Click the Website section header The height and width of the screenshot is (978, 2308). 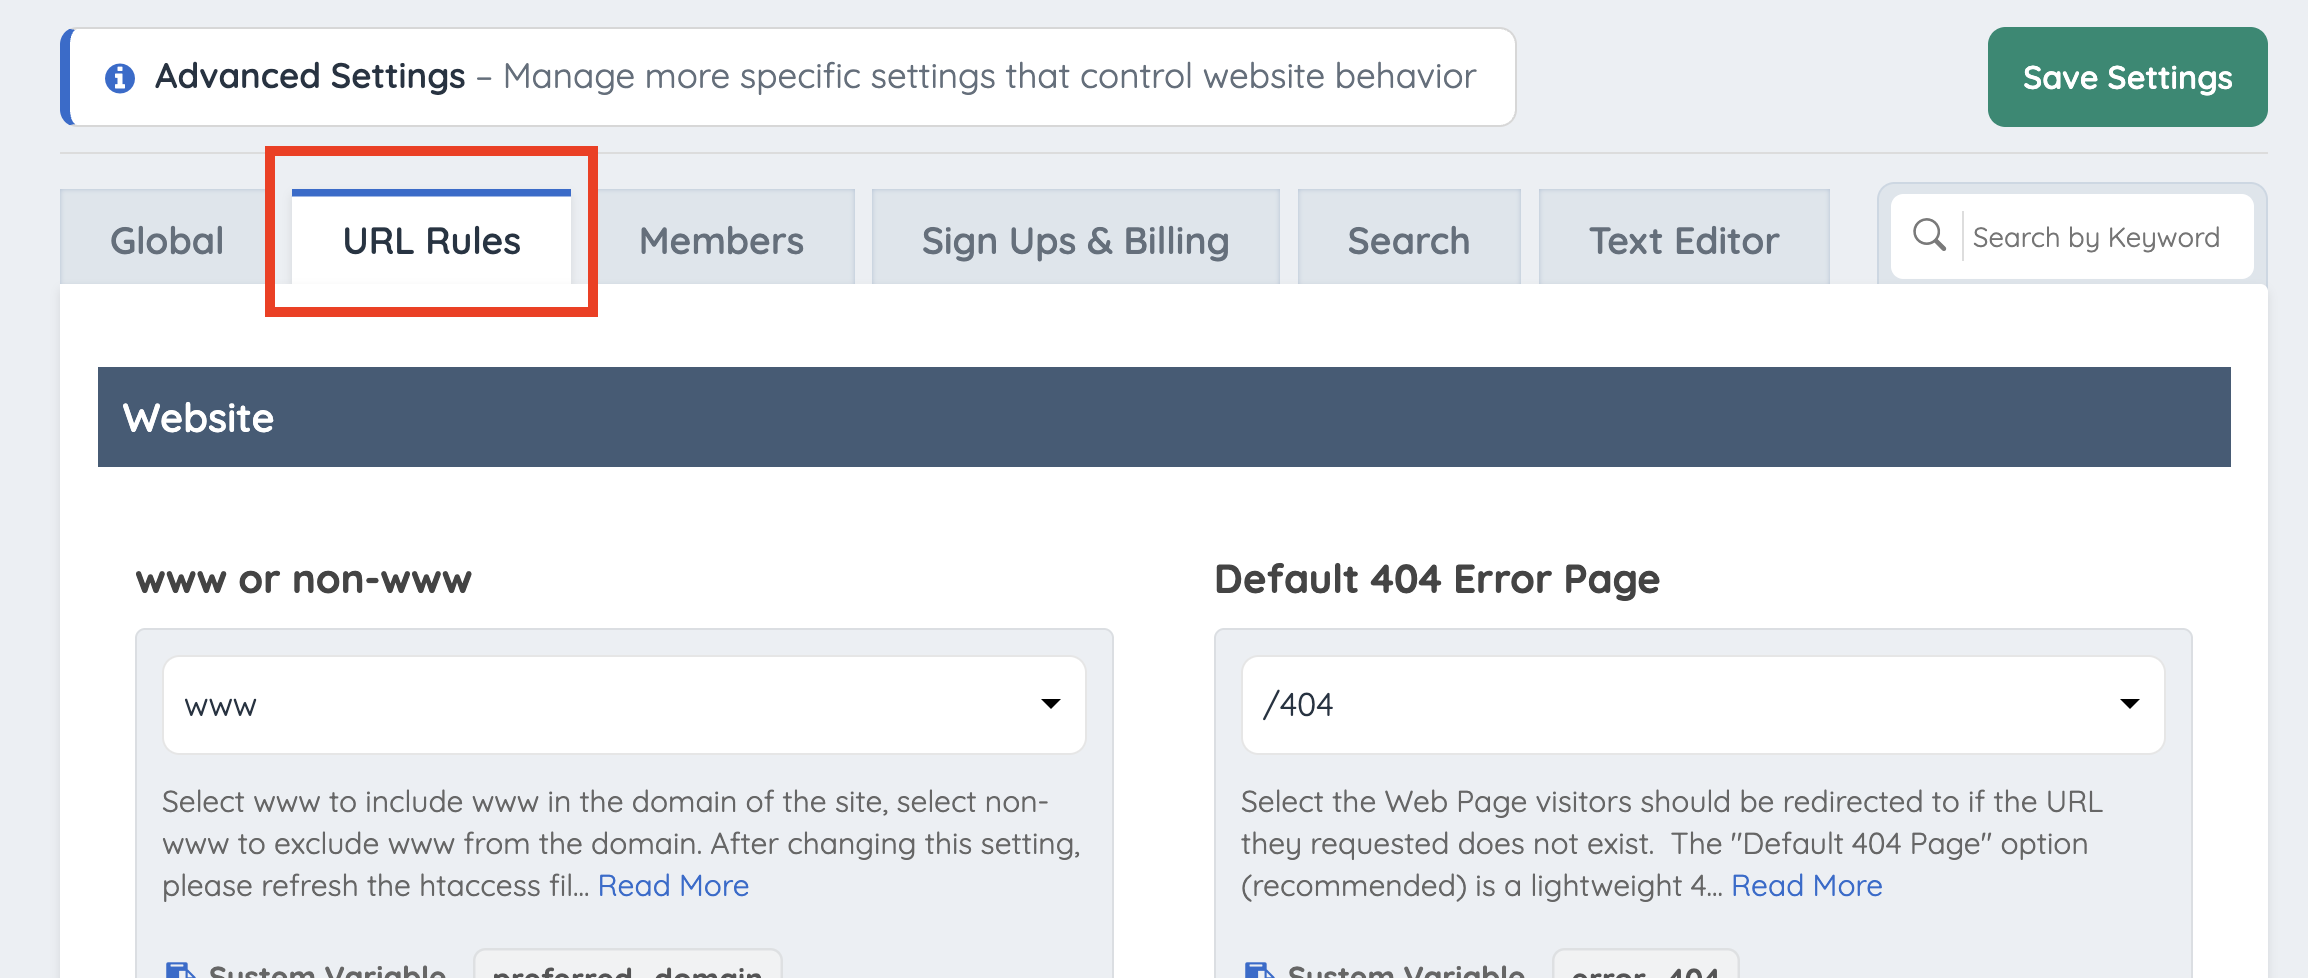tap(1164, 417)
